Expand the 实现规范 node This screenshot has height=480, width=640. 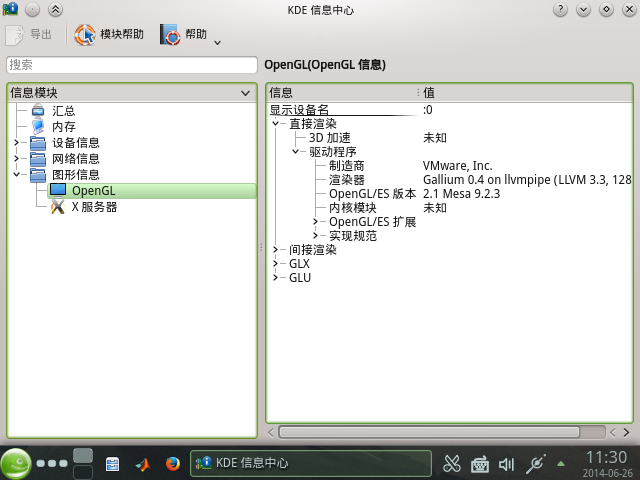tap(315, 236)
